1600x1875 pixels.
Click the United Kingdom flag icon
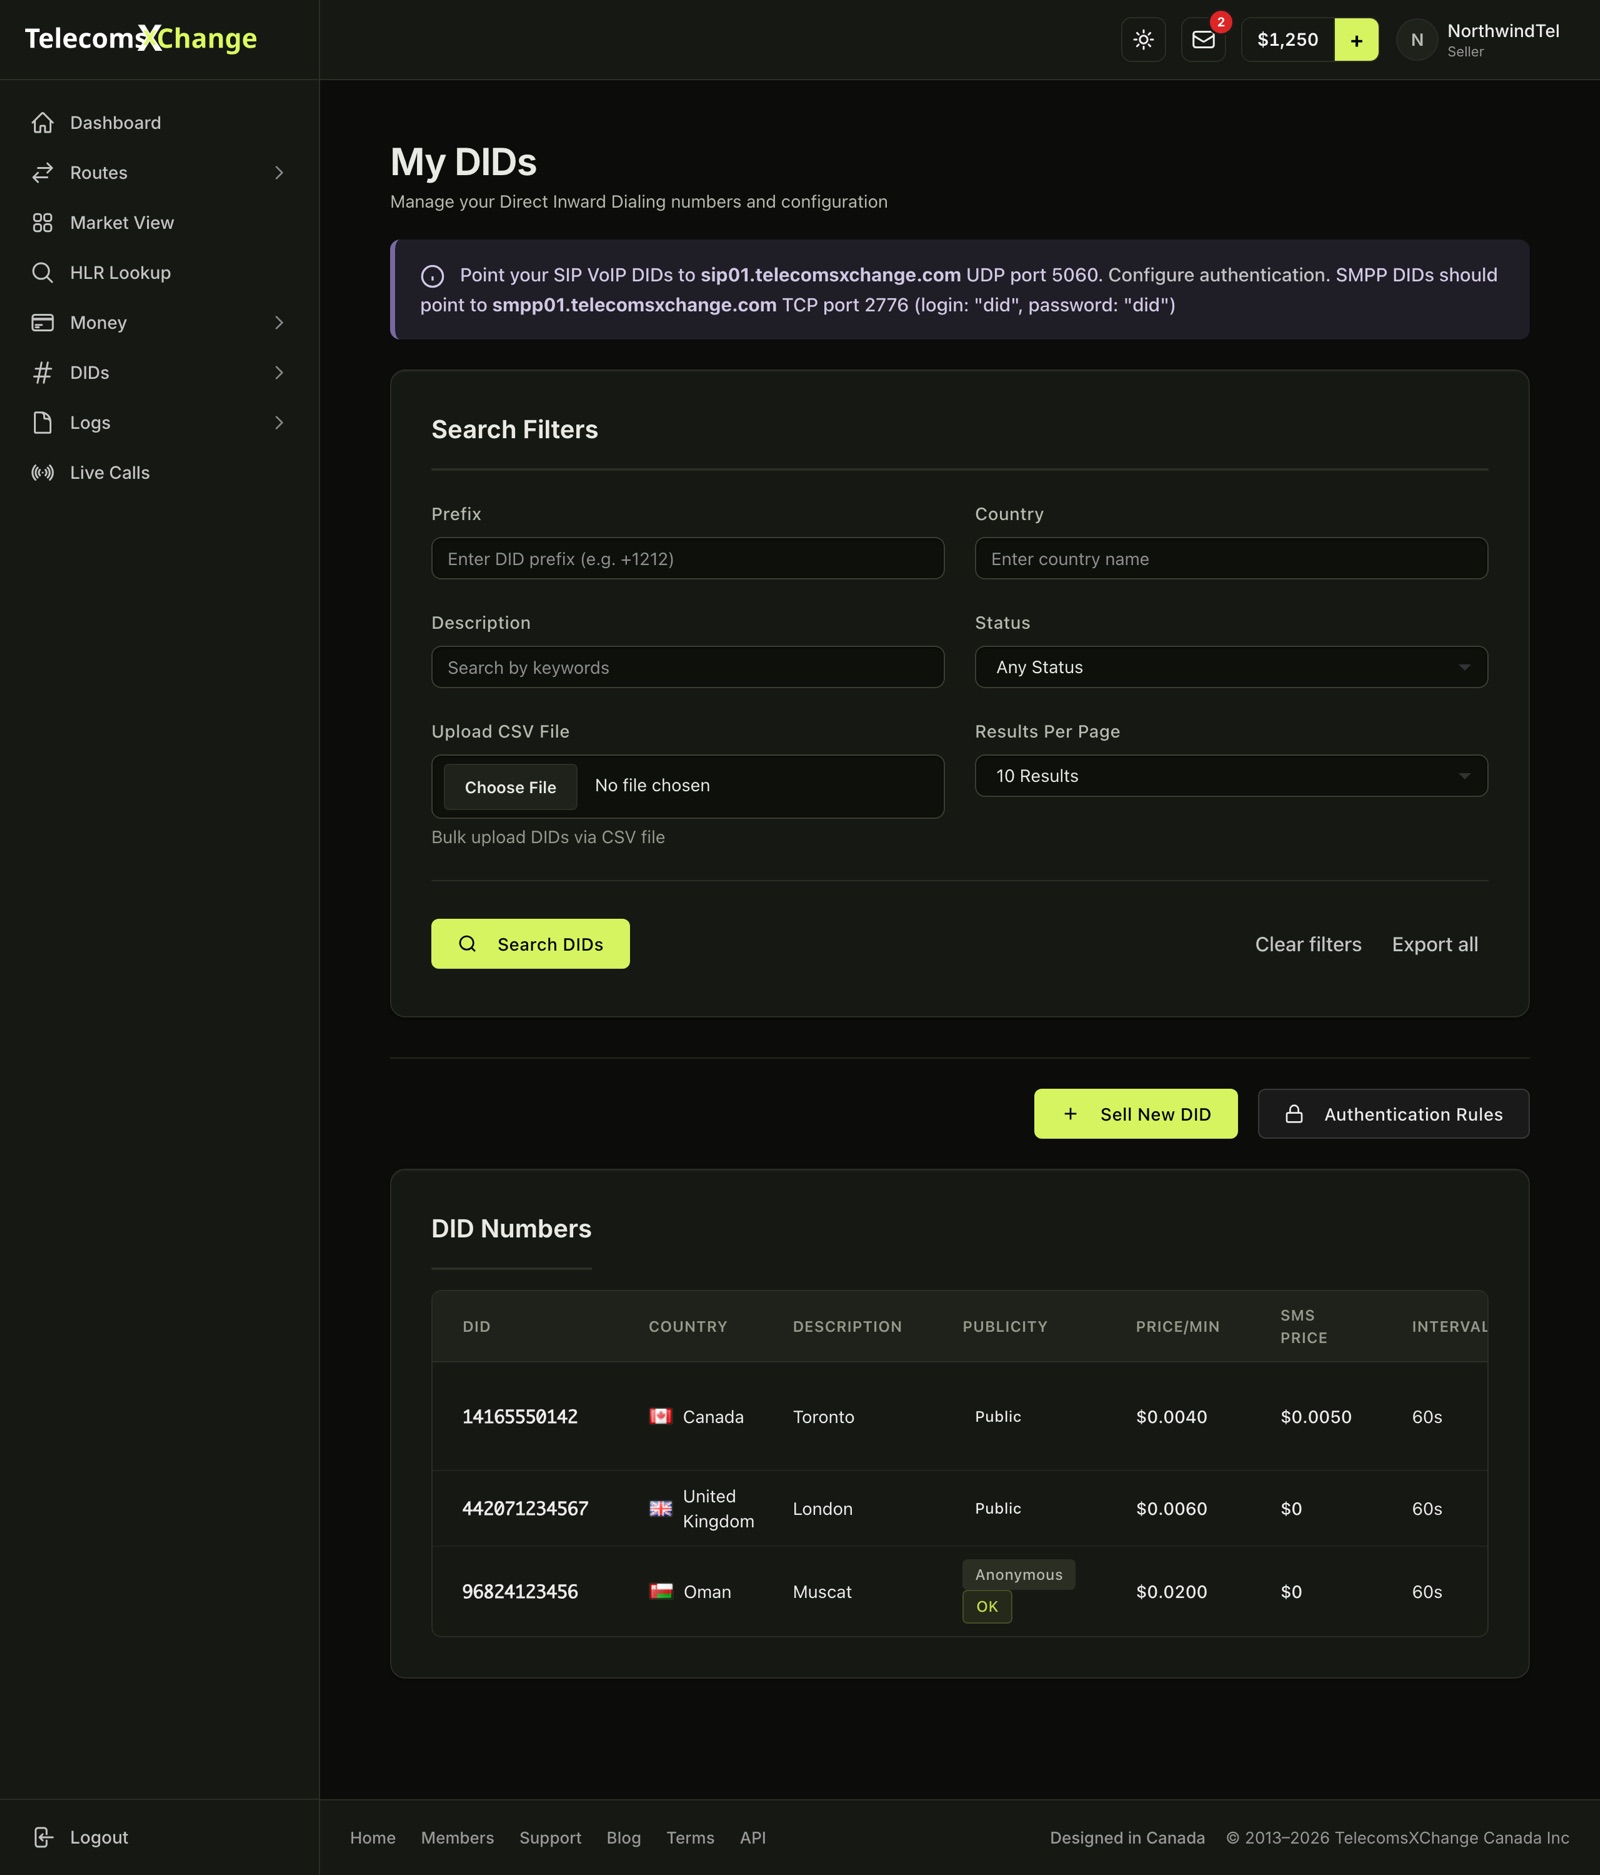(x=660, y=1508)
